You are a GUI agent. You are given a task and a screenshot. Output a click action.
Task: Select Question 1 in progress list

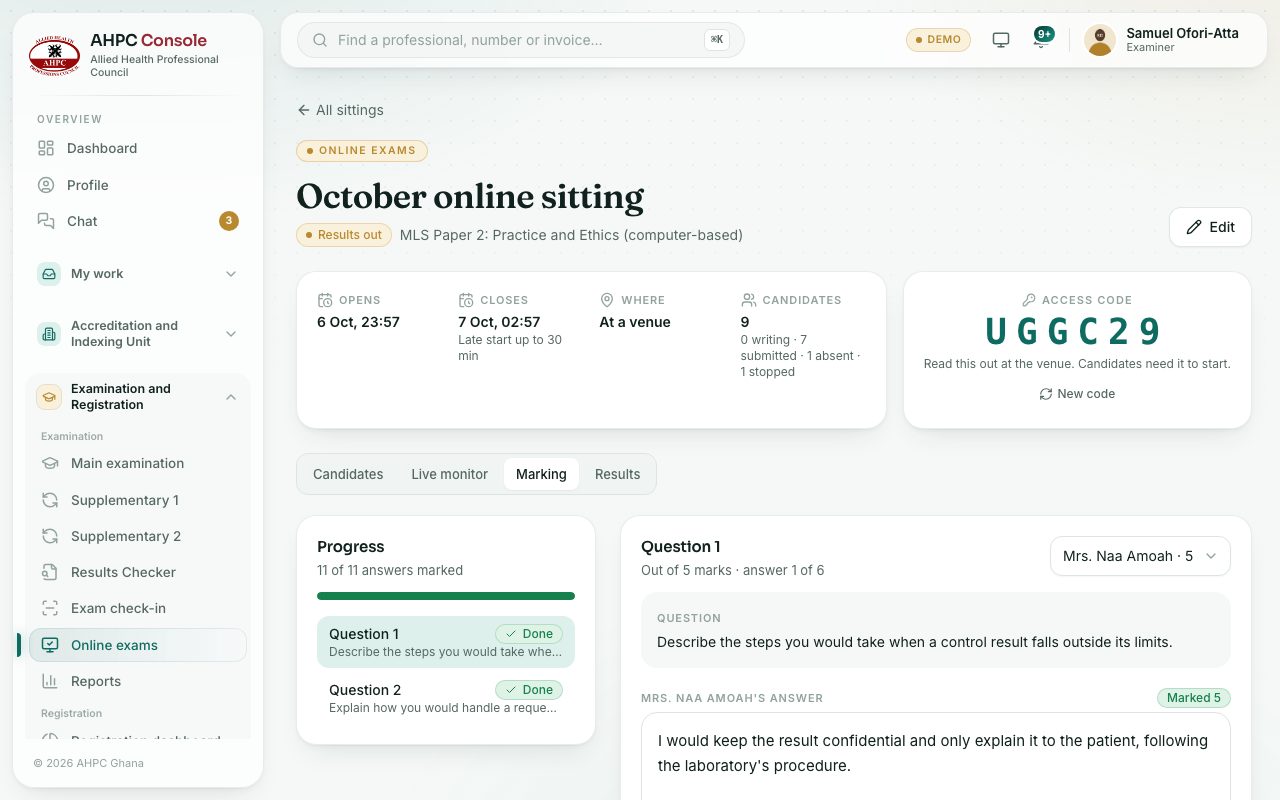pyautogui.click(x=446, y=642)
